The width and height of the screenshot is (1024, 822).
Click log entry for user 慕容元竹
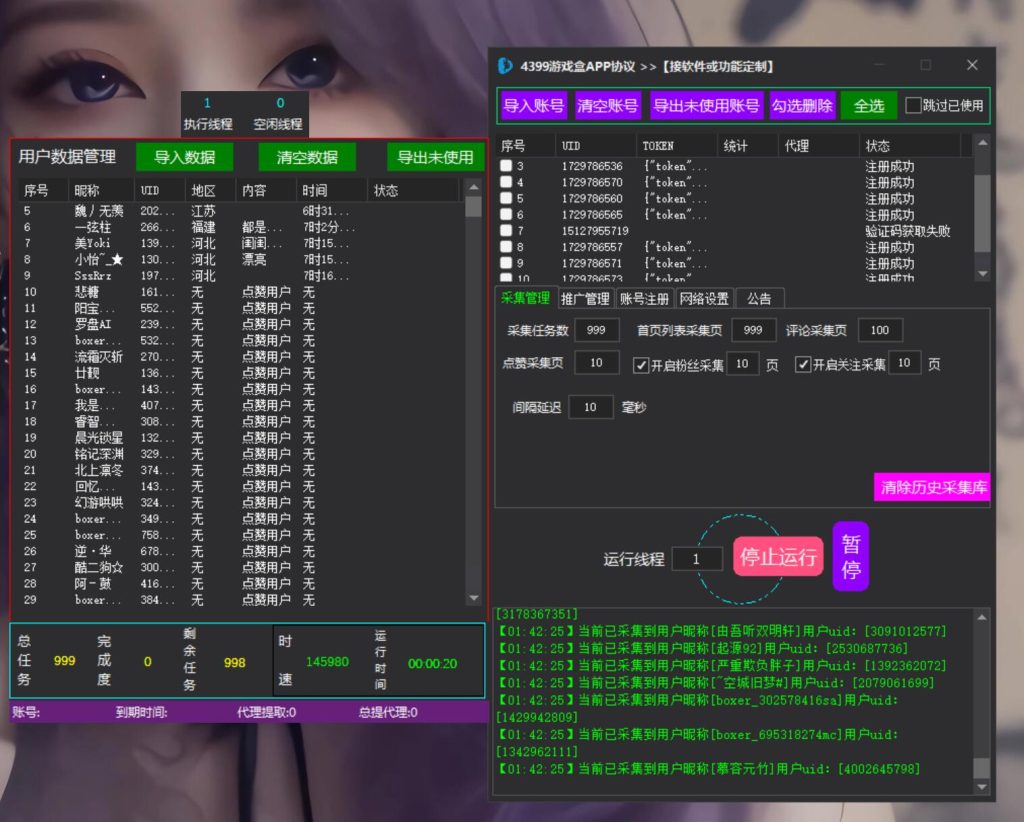(x=709, y=769)
